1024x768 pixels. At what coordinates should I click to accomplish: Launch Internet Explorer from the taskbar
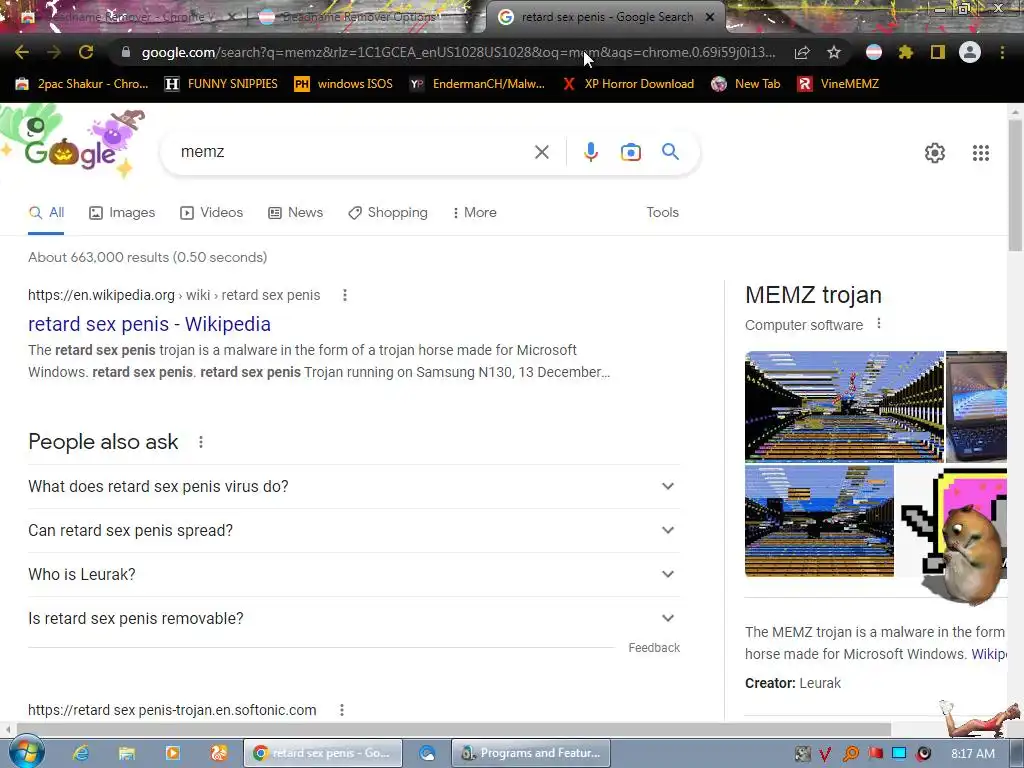[x=81, y=753]
